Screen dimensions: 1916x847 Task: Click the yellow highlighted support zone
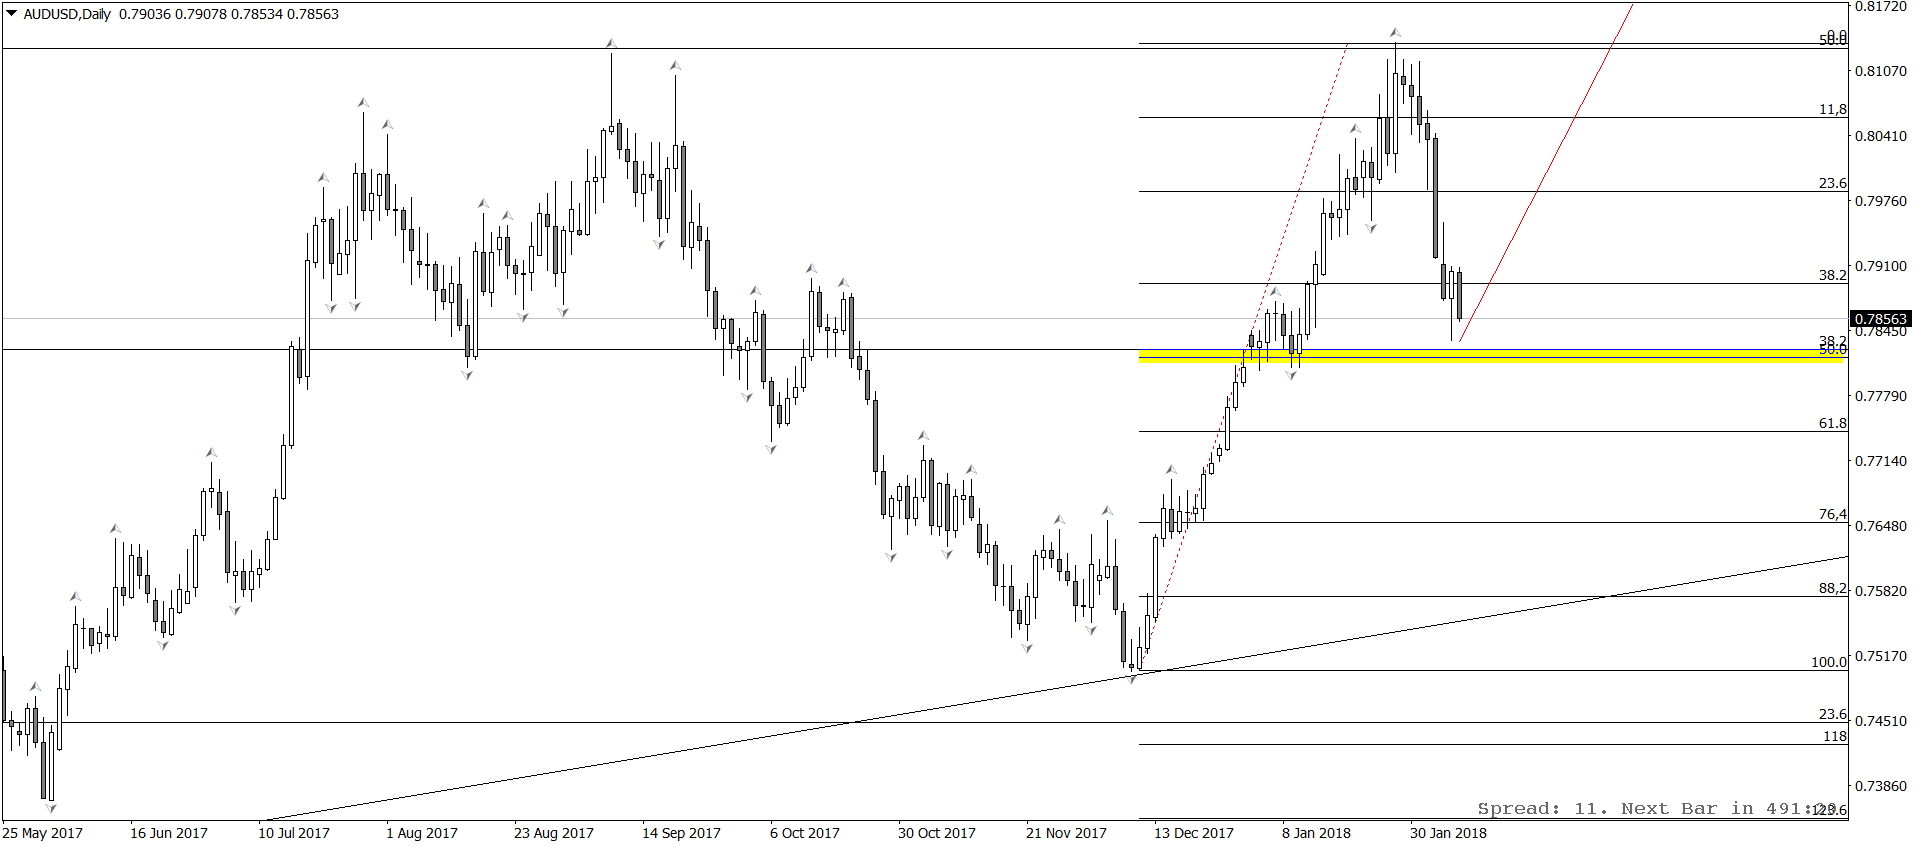click(1491, 356)
